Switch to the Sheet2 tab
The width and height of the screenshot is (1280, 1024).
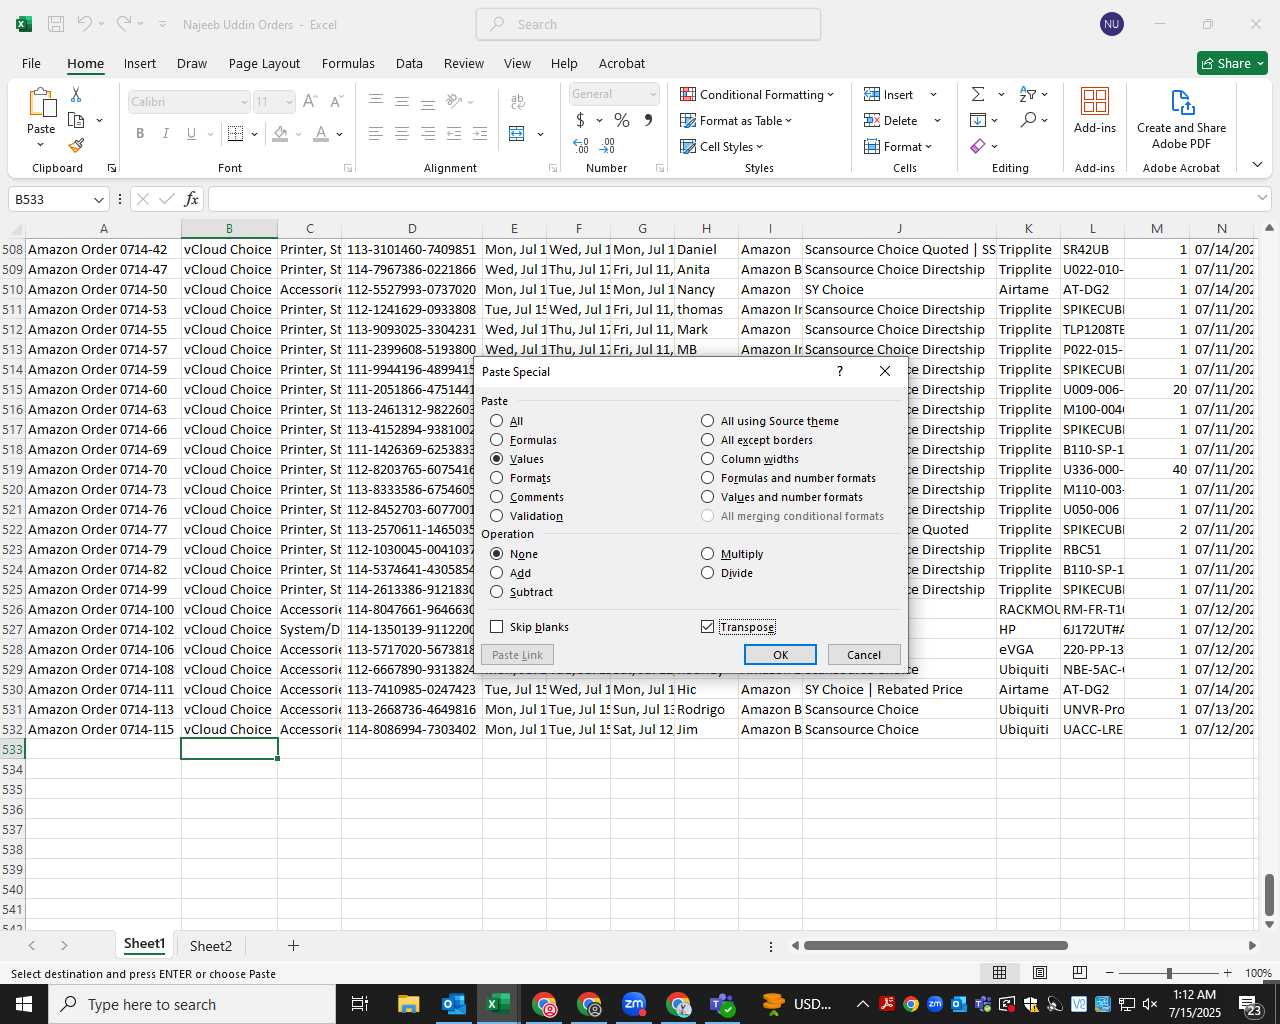[211, 945]
